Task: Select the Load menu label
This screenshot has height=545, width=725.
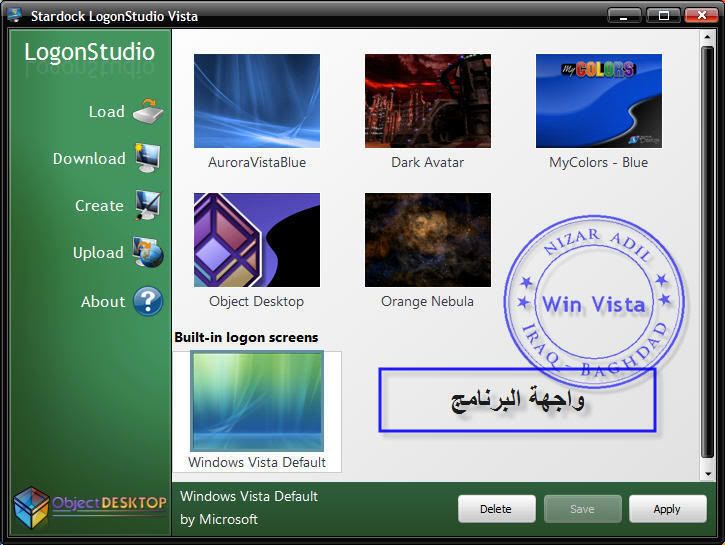Action: [x=106, y=112]
